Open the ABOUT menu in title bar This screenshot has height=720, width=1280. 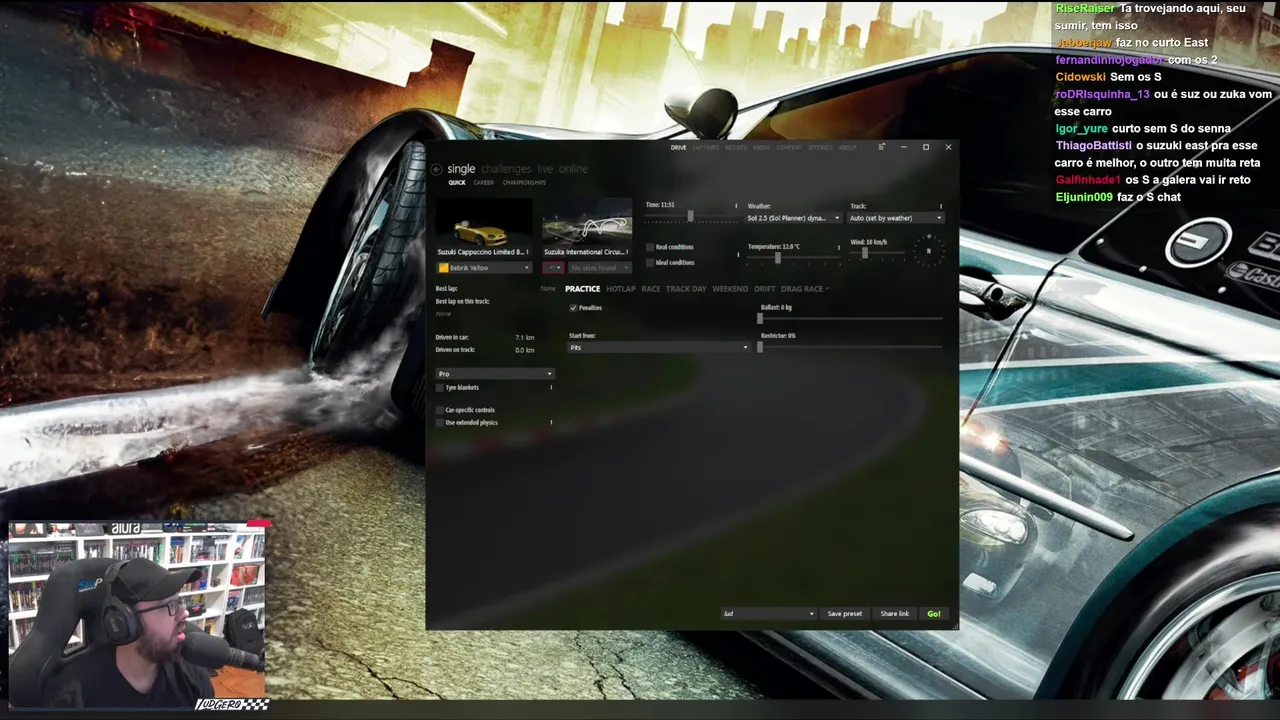847,148
